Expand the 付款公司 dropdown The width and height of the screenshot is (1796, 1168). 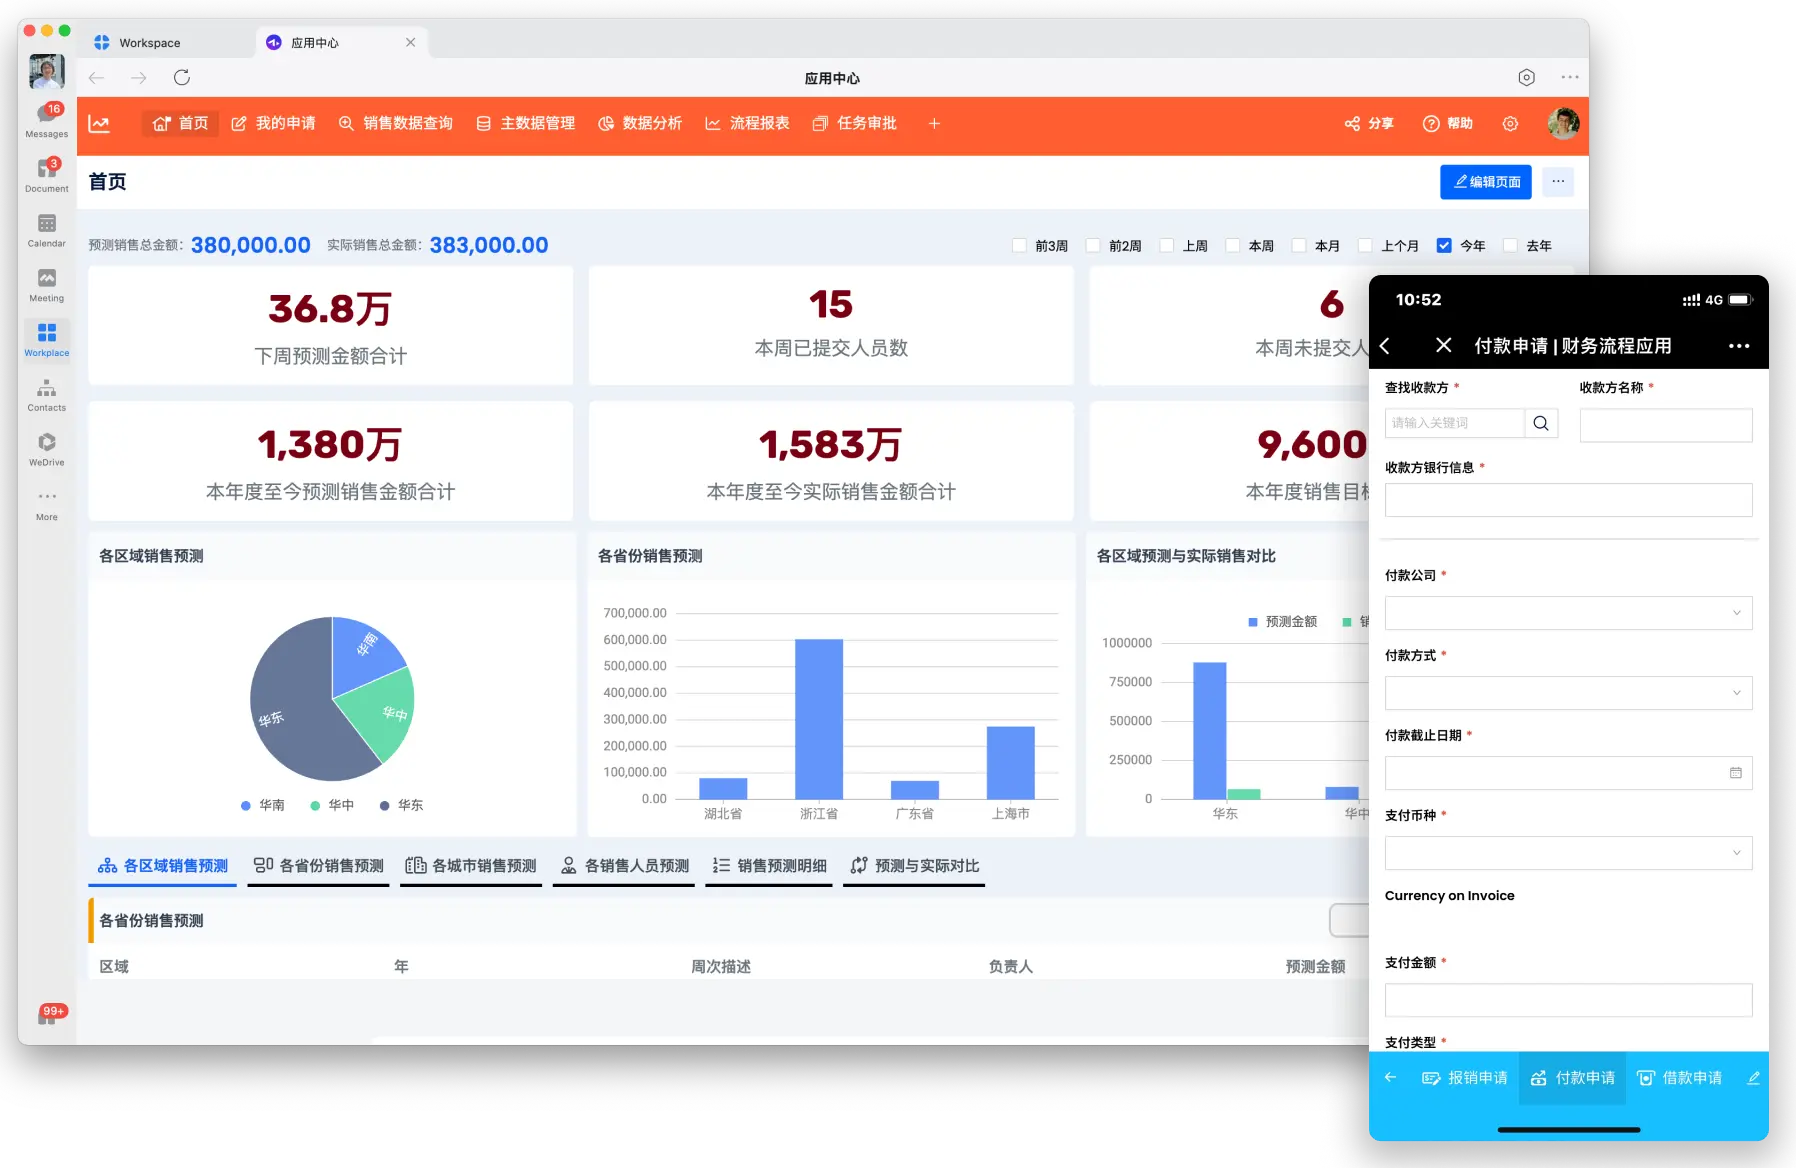pyautogui.click(x=1568, y=613)
